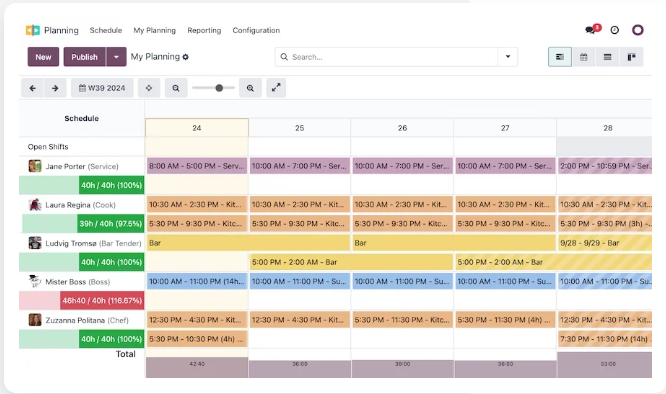
Task: Go to the previous week arrow
Action: pos(32,88)
